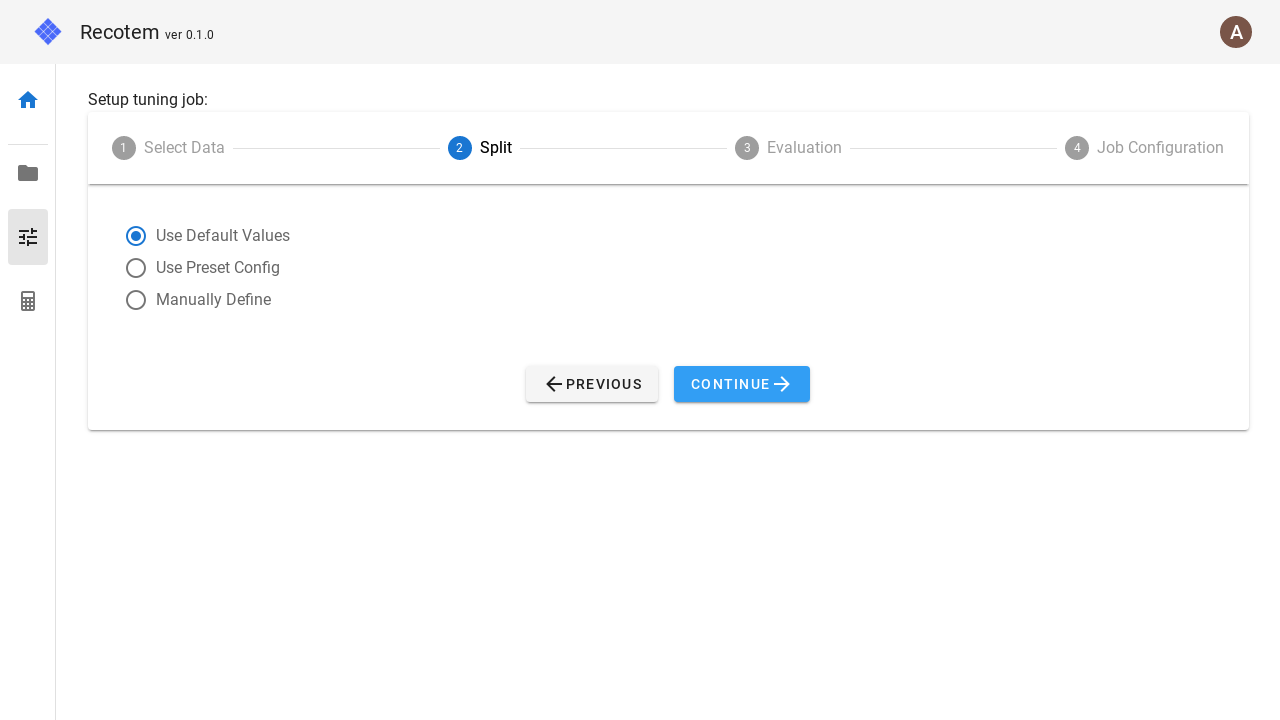The image size is (1280, 720).
Task: Click the Setup tuning job heading
Action: tap(148, 99)
